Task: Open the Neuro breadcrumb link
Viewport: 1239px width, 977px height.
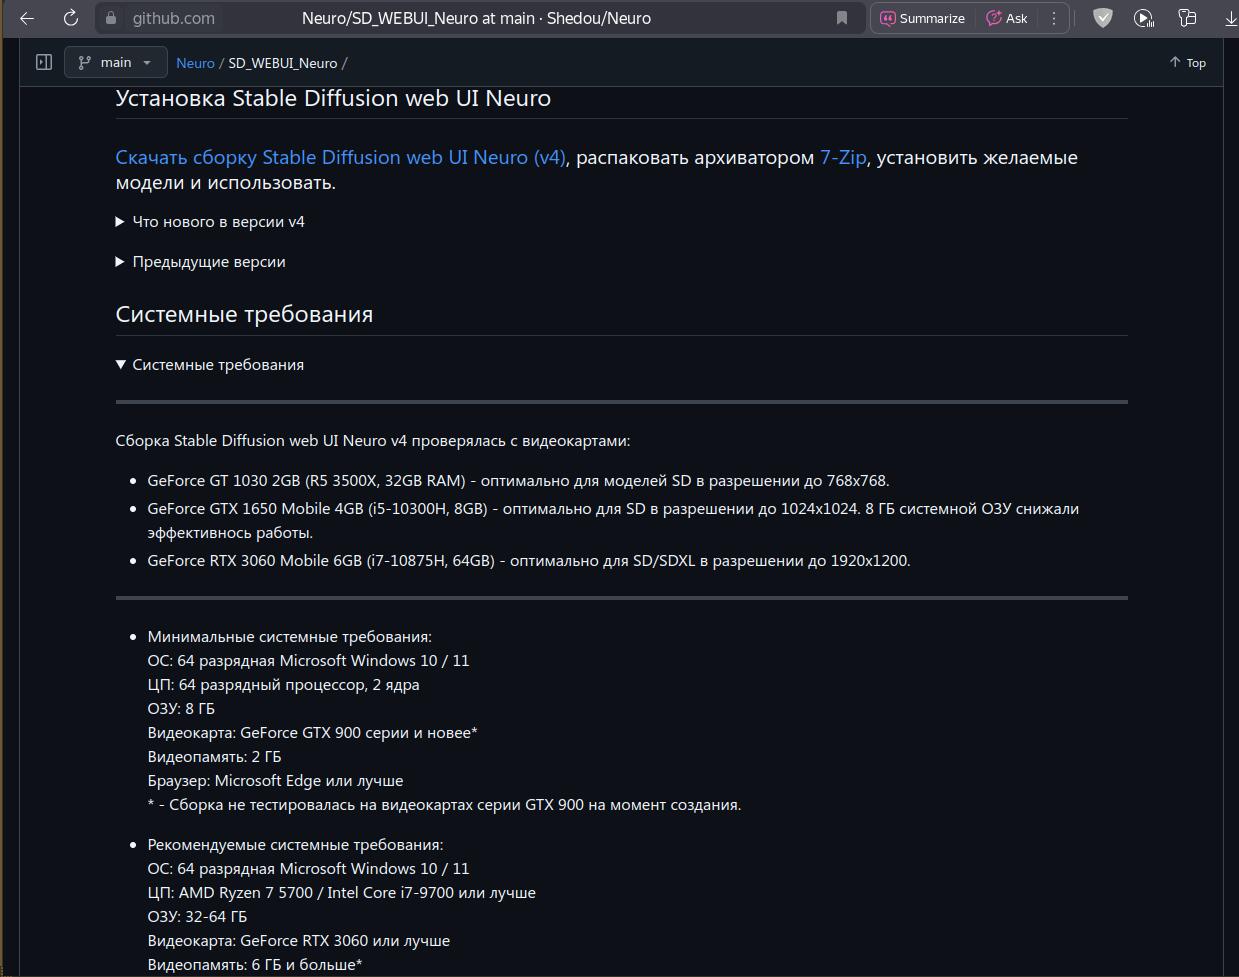Action: [x=195, y=63]
